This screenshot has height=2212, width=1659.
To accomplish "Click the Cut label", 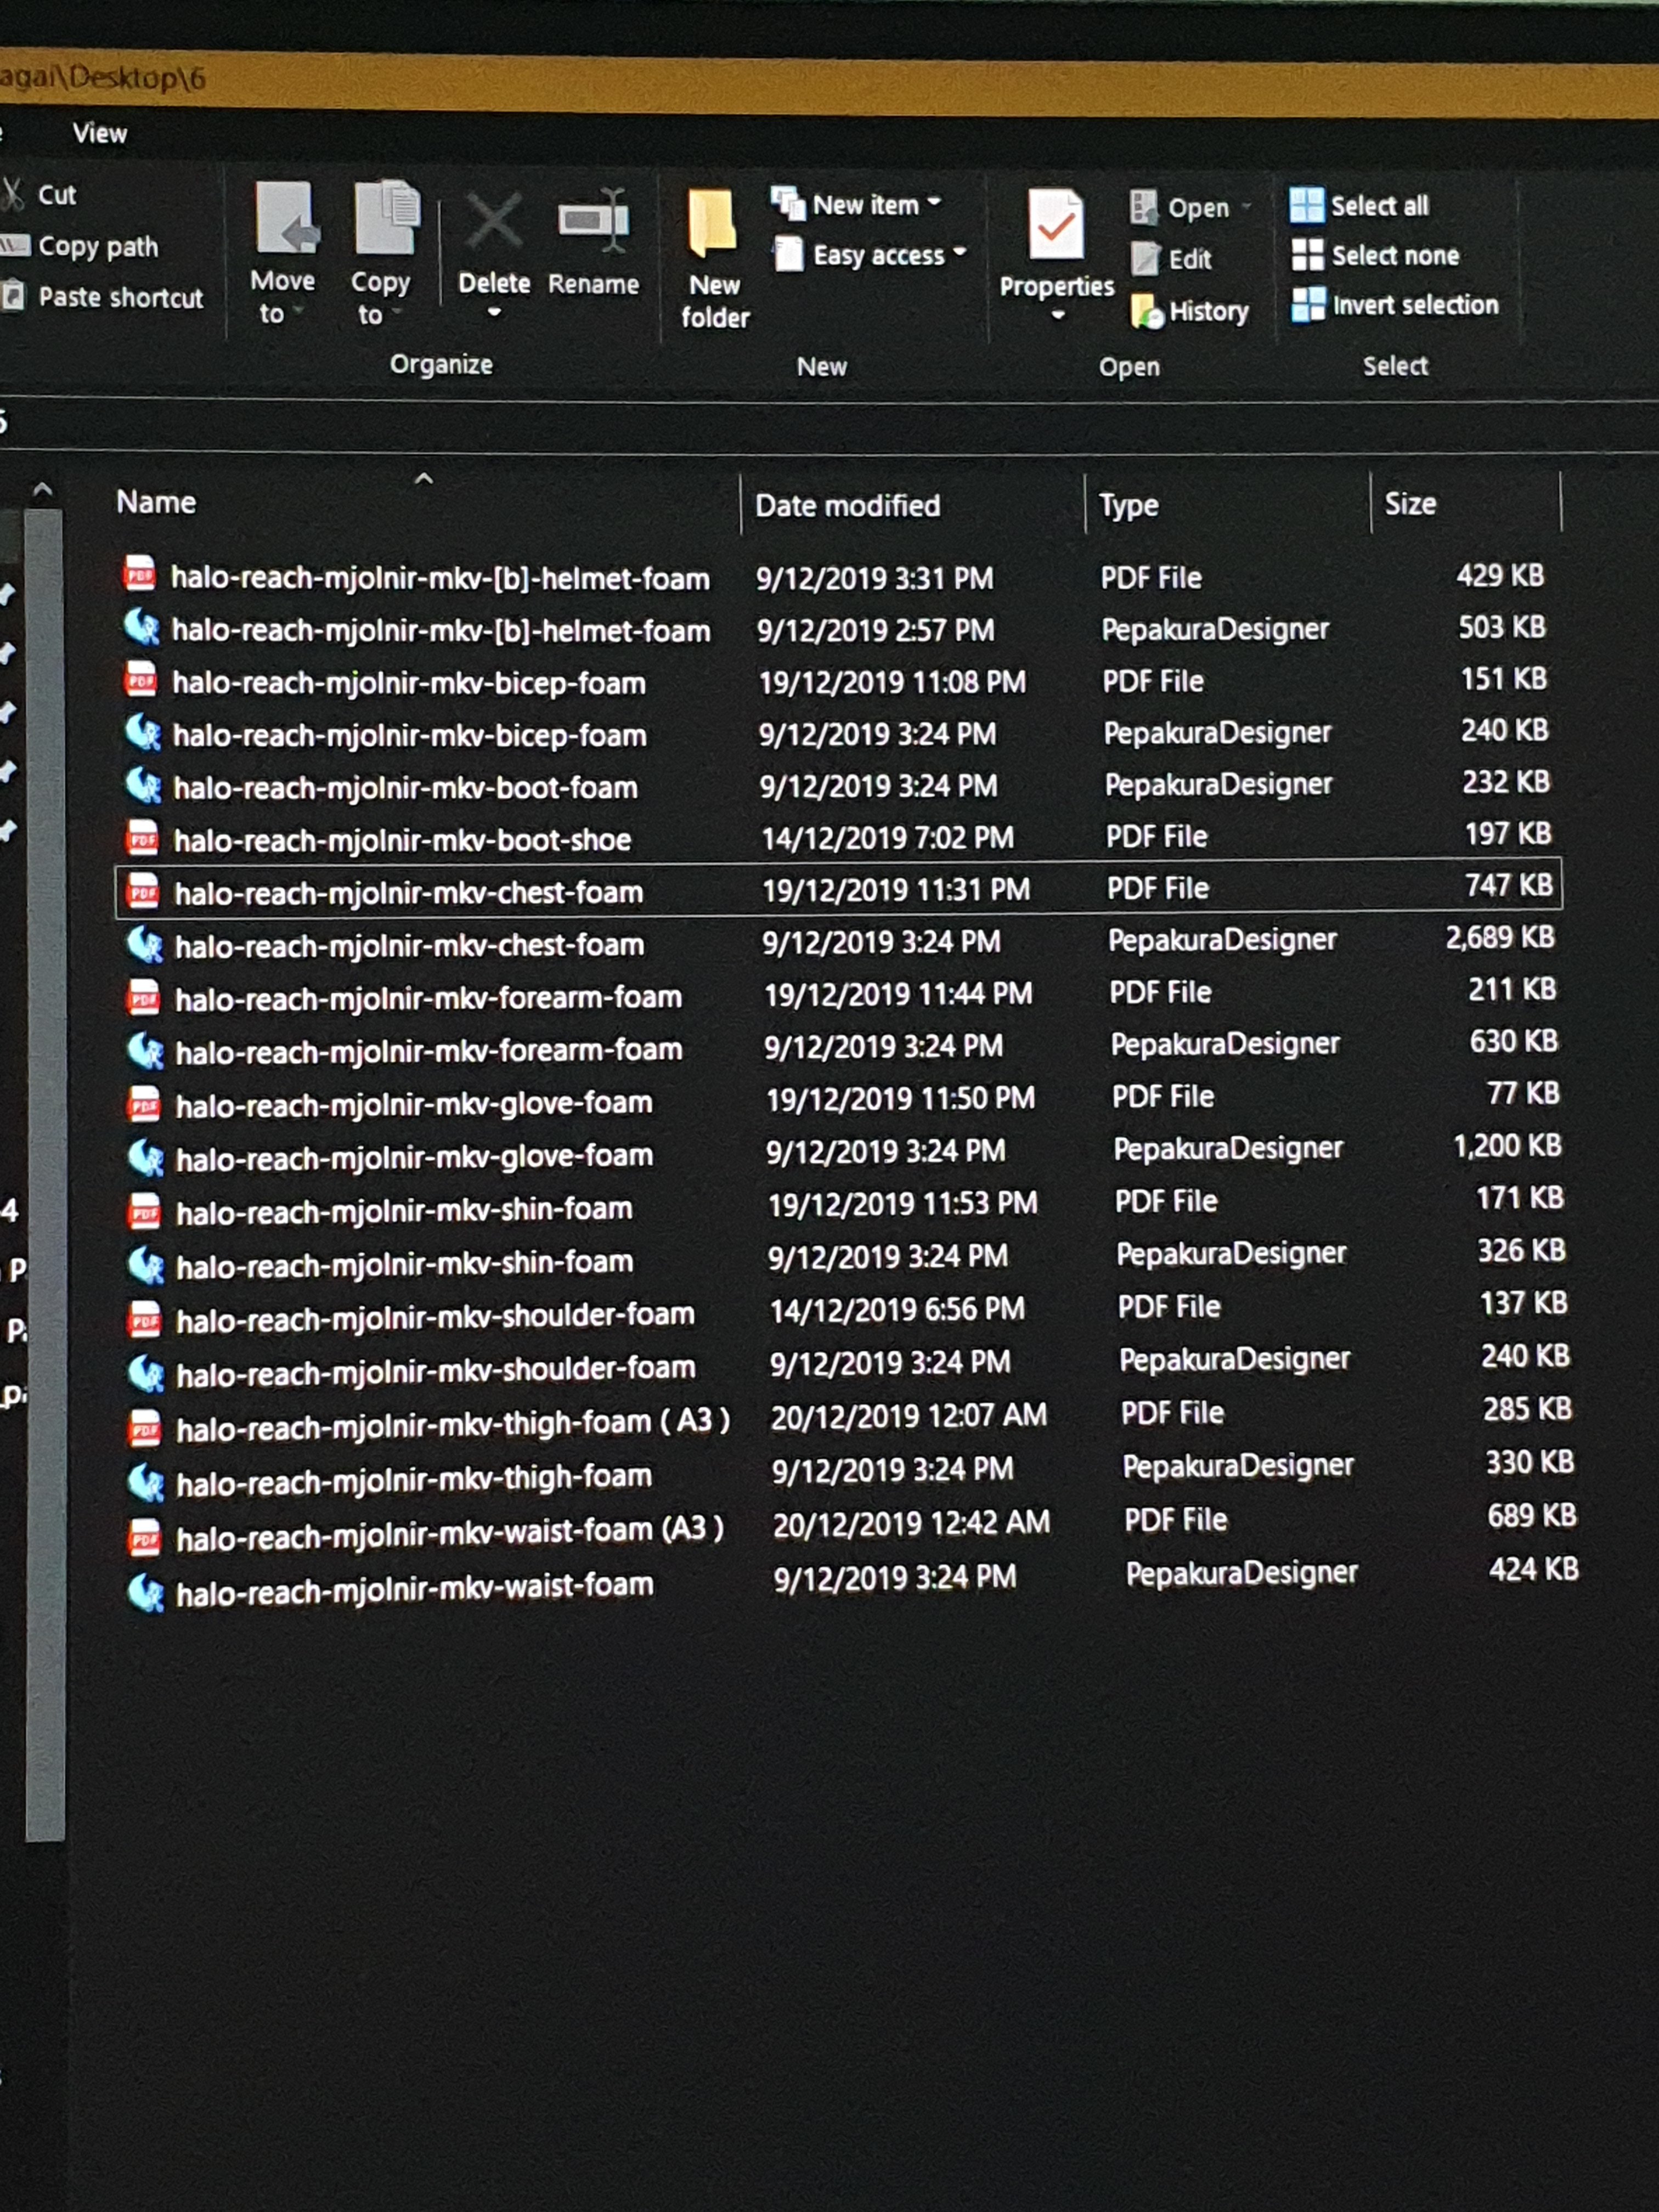I will [x=57, y=195].
